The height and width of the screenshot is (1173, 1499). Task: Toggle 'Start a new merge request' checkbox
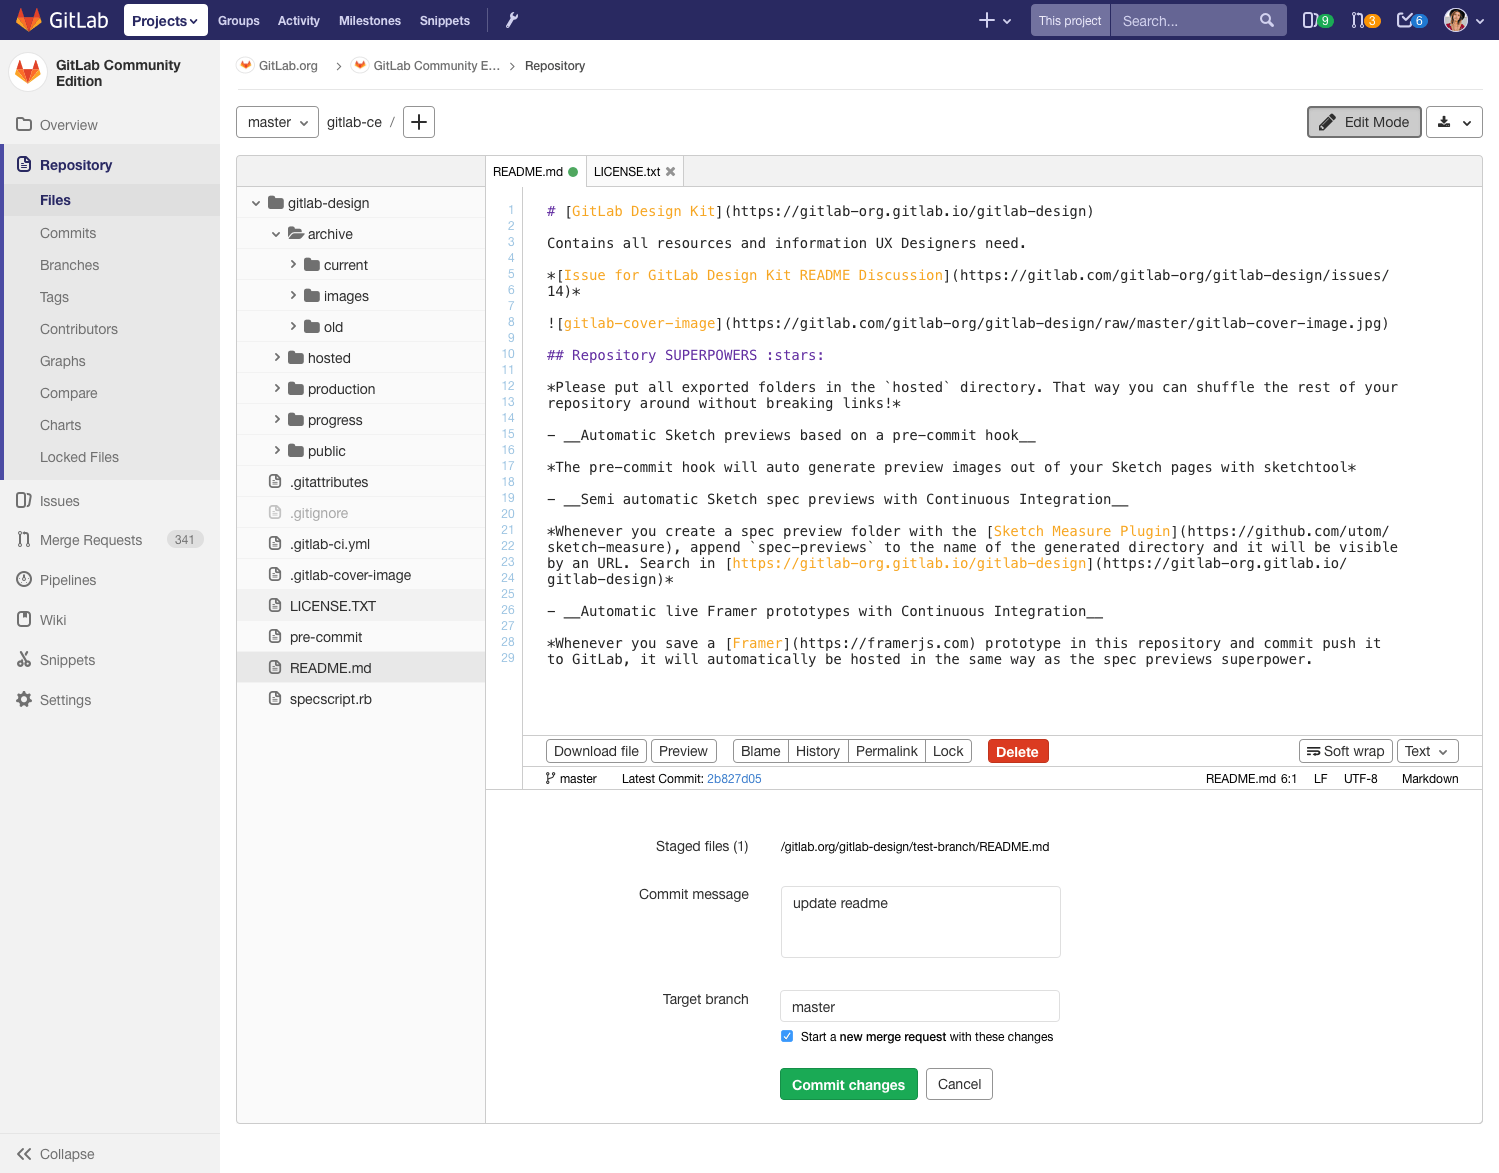[787, 1036]
